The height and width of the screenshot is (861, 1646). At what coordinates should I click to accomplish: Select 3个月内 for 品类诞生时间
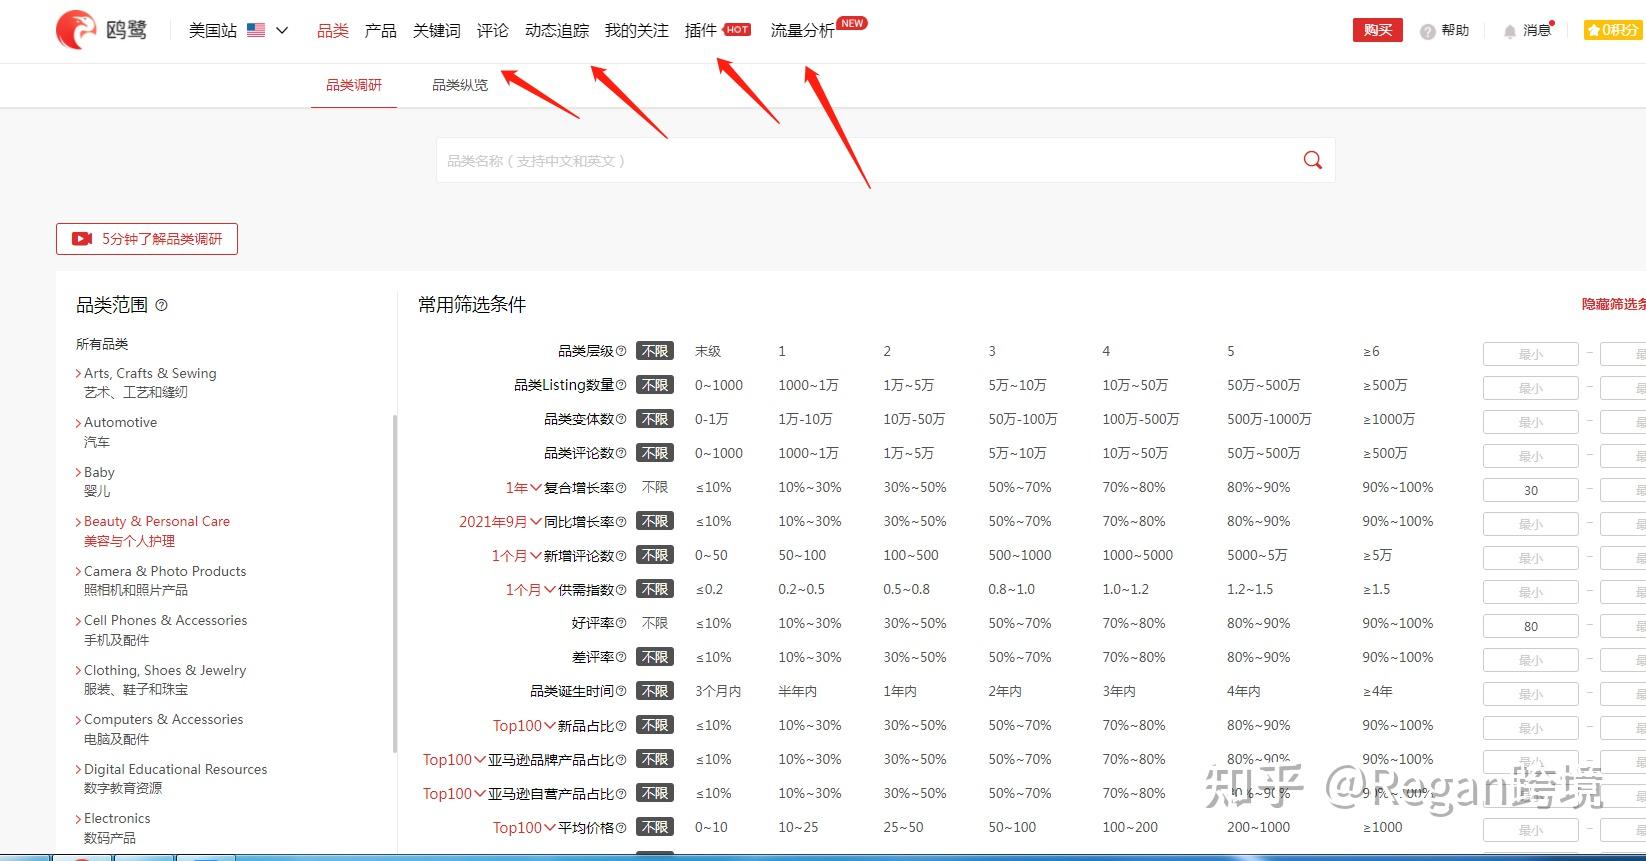718,691
